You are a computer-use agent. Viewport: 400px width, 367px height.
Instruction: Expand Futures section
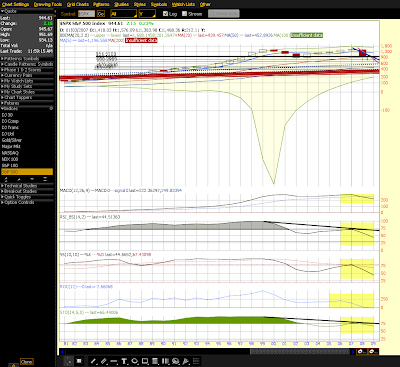(x=27, y=103)
